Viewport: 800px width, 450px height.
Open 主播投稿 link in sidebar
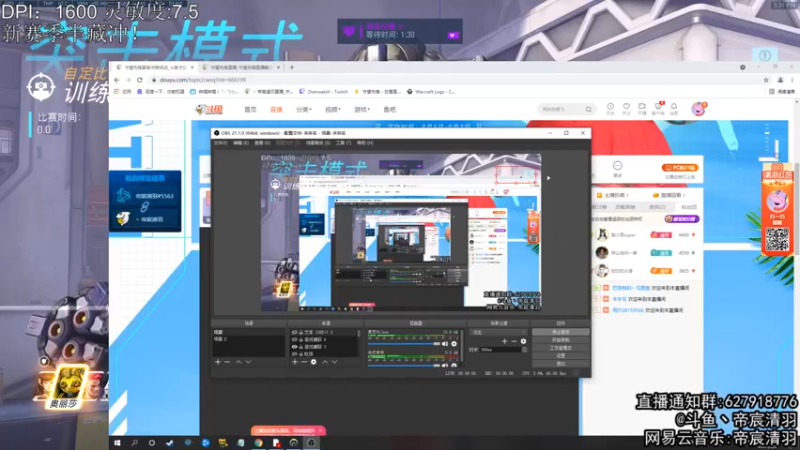point(613,195)
